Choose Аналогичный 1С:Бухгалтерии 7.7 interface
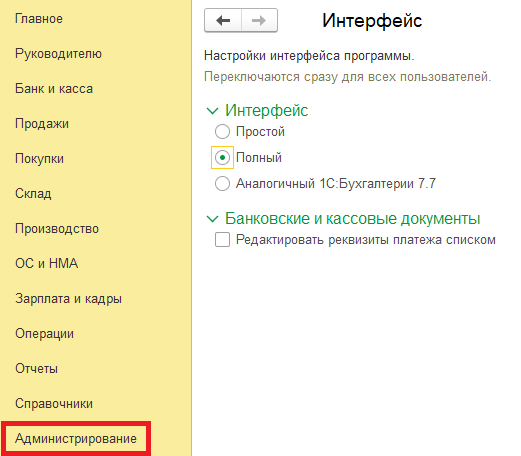The height and width of the screenshot is (456, 521). 222,183
